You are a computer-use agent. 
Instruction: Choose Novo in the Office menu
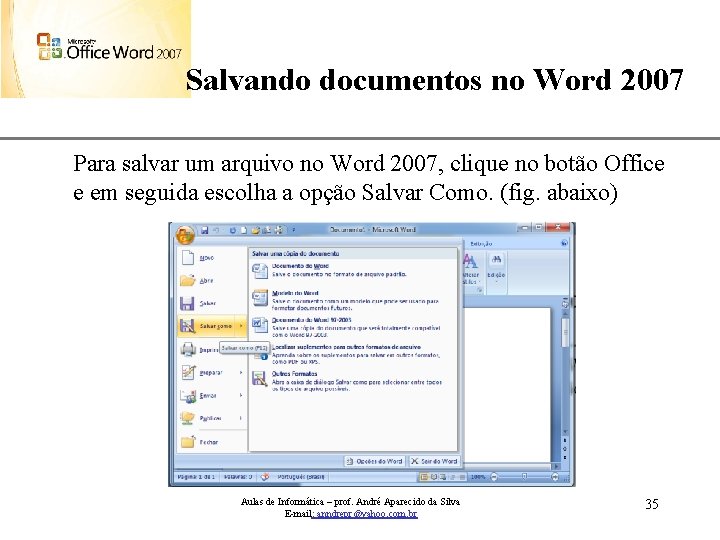[x=212, y=258]
